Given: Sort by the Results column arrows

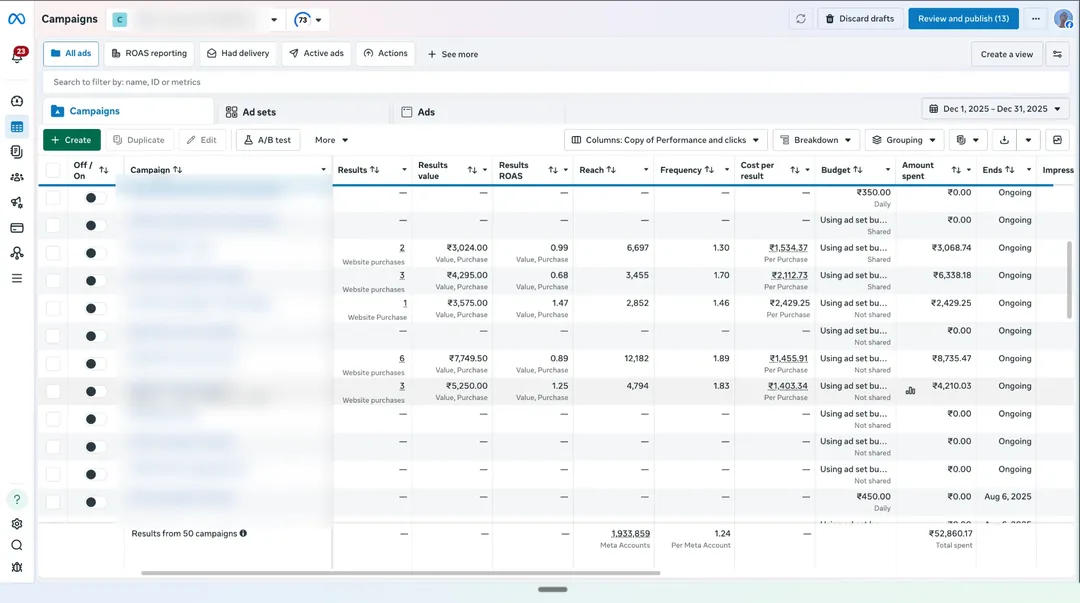Looking at the screenshot, I should tap(375, 170).
